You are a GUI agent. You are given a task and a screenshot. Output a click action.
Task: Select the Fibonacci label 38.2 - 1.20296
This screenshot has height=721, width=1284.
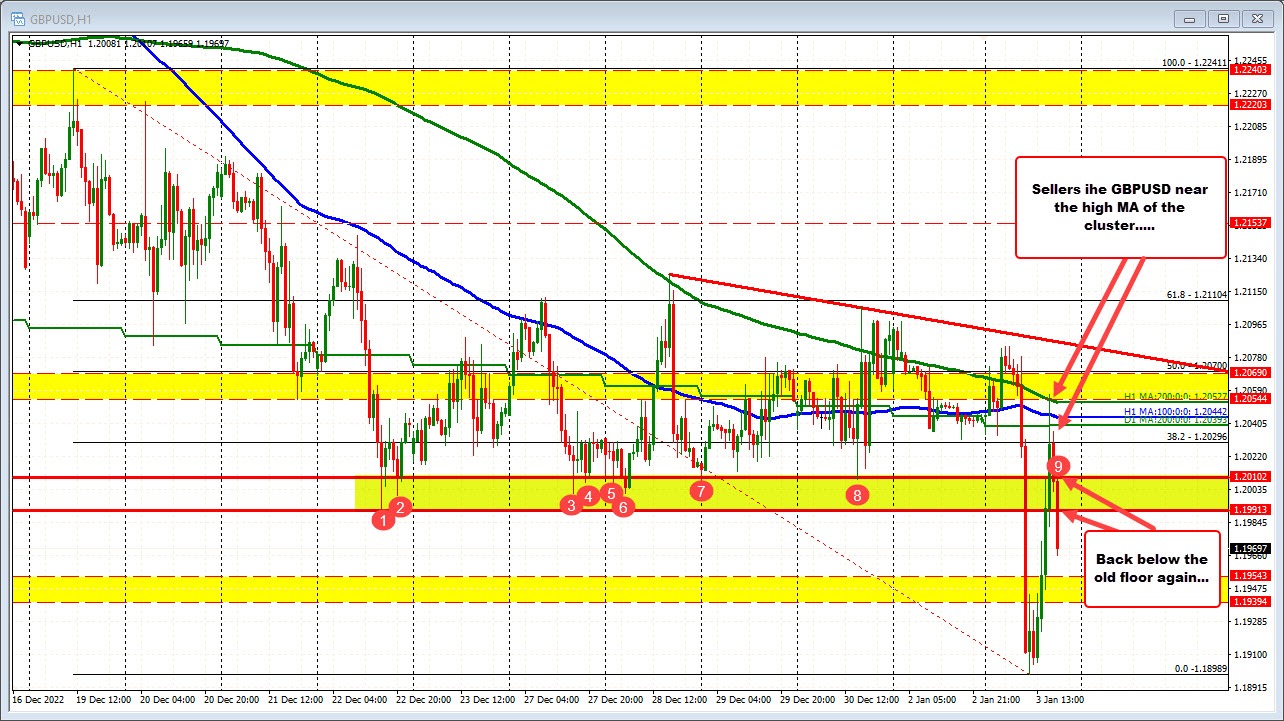[1197, 435]
